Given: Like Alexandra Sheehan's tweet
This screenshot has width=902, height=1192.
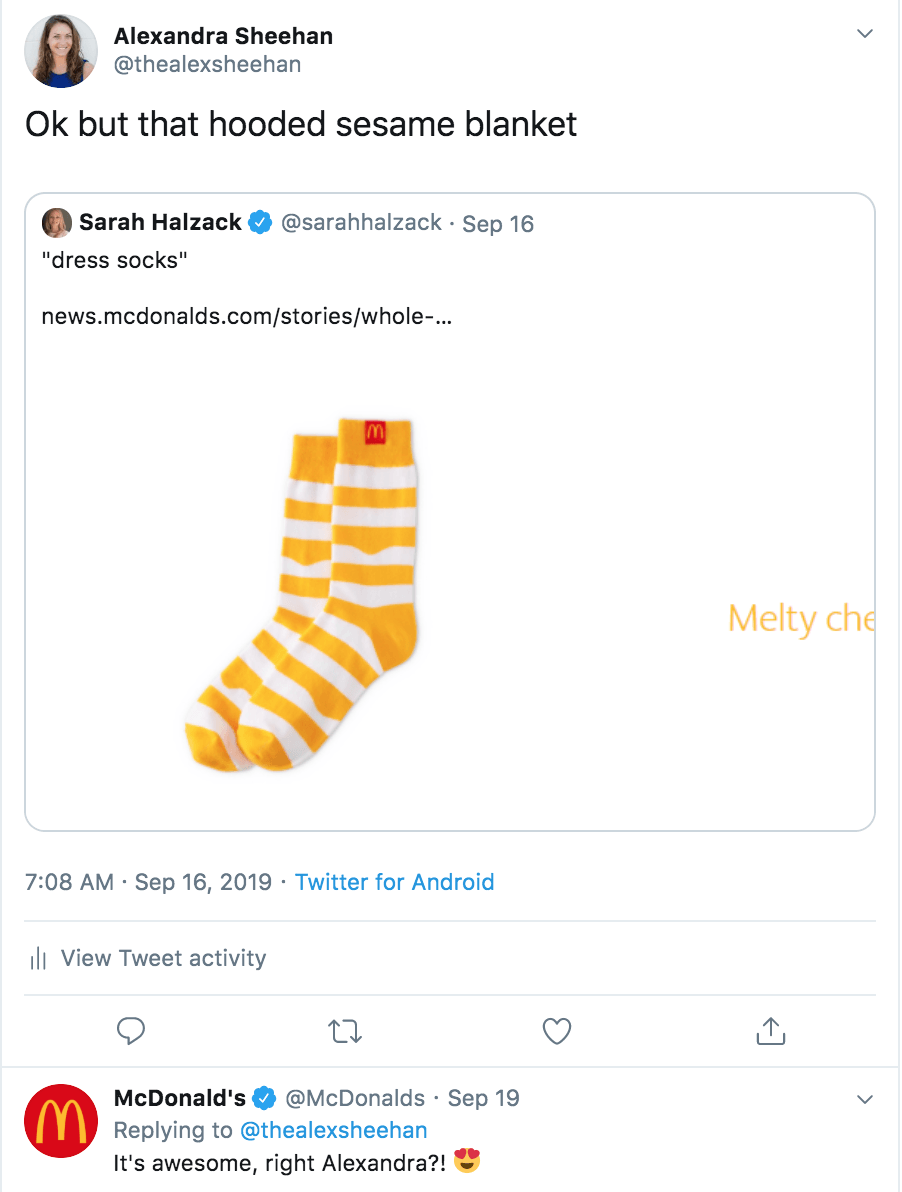Looking at the screenshot, I should pos(556,1031).
